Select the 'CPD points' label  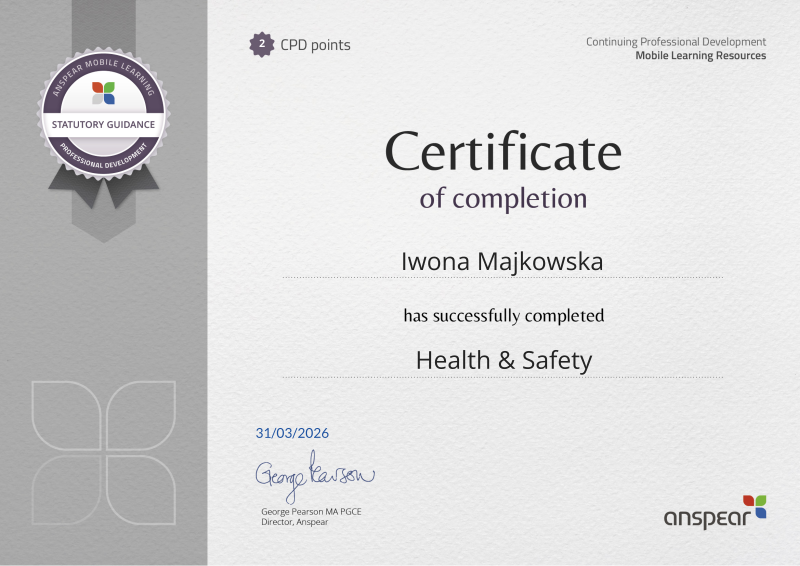coord(315,45)
